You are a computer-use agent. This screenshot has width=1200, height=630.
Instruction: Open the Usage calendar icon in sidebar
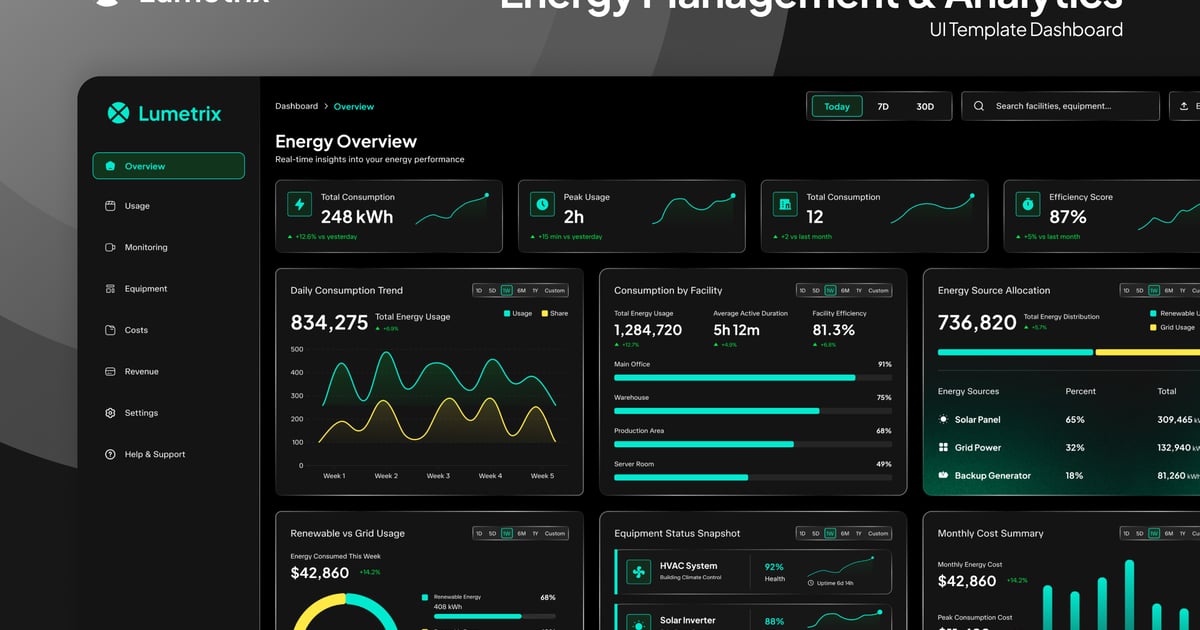(x=110, y=206)
